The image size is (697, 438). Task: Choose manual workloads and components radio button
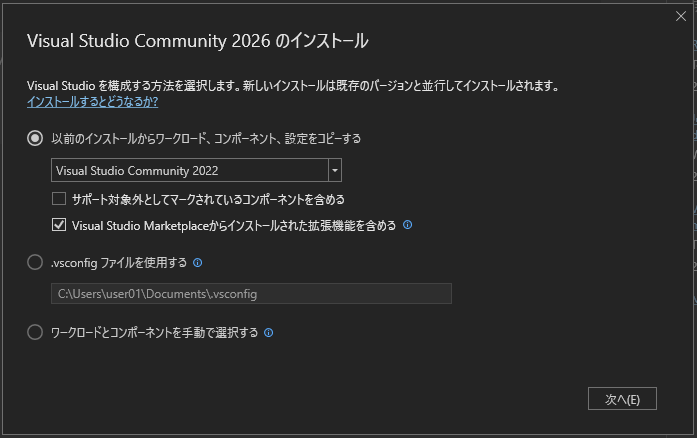pos(36,332)
